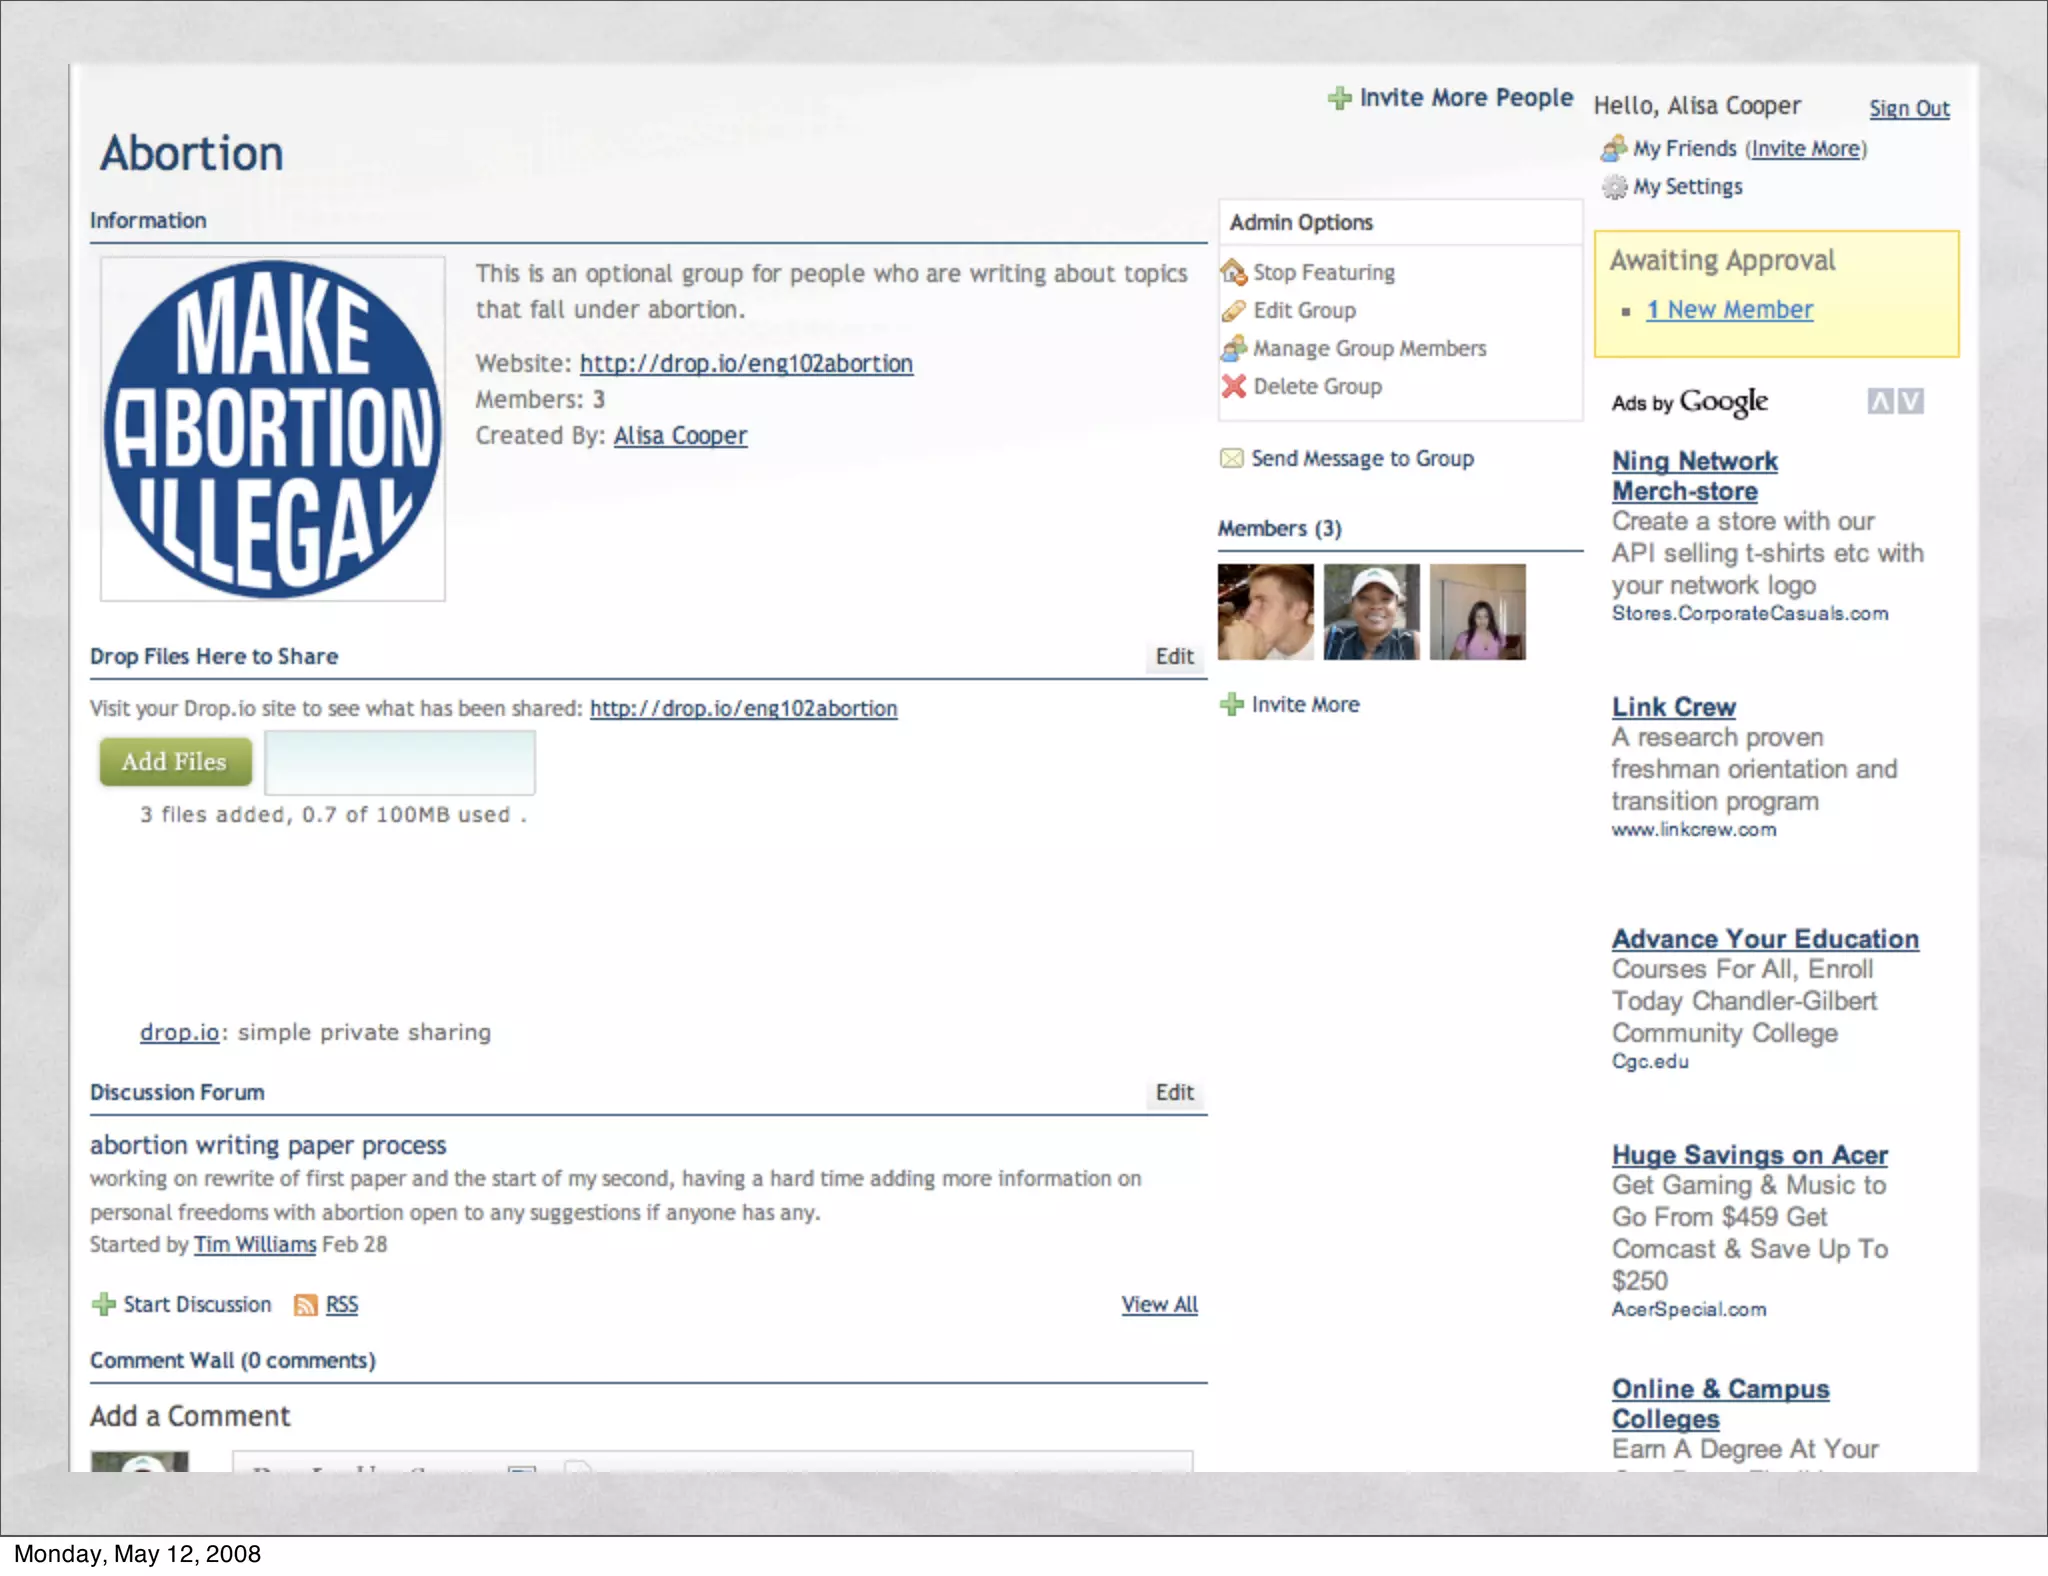
Task: Click the Send Message envelope icon
Action: tap(1232, 458)
